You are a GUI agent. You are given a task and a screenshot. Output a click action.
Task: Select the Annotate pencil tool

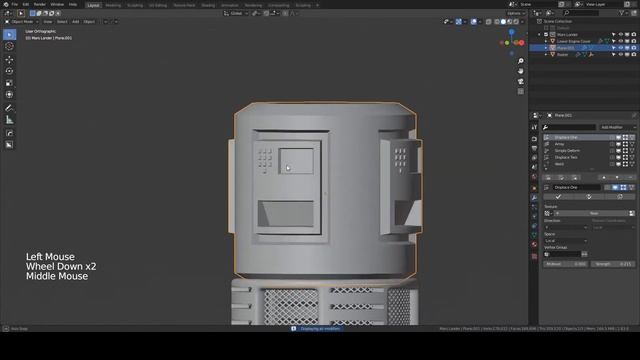[x=9, y=108]
